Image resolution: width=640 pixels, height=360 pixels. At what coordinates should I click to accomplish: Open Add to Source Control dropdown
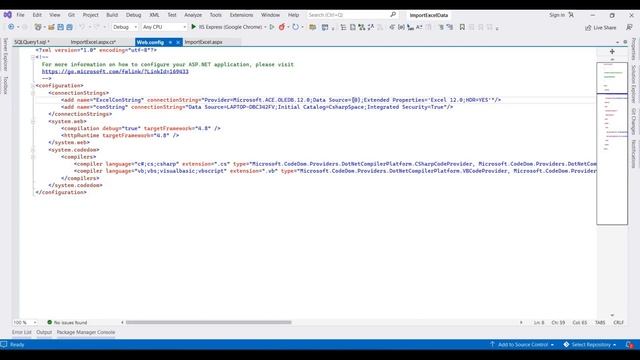pyautogui.click(x=522, y=344)
